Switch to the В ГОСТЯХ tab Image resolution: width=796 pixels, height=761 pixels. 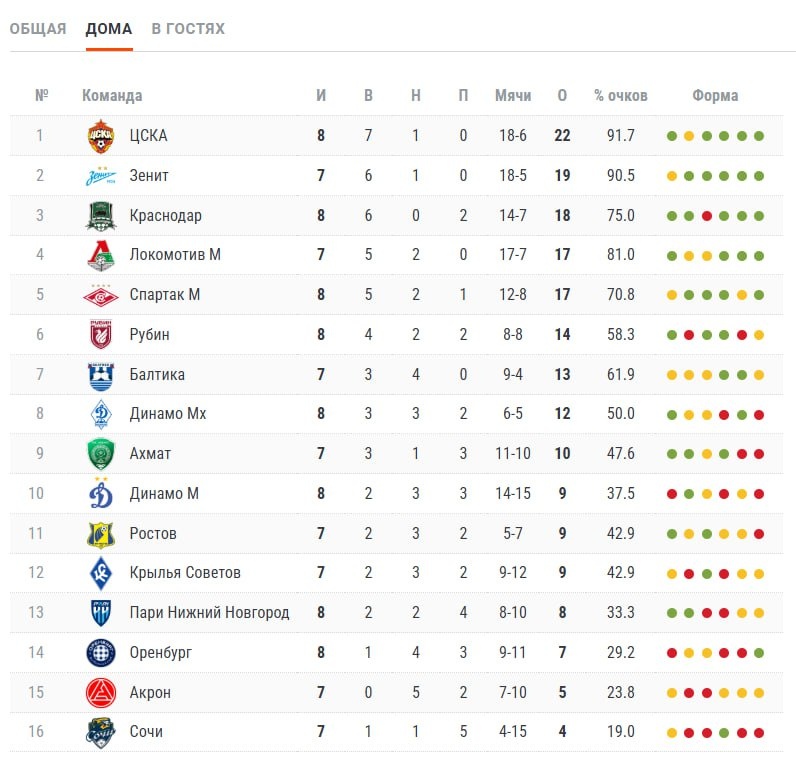coord(188,28)
